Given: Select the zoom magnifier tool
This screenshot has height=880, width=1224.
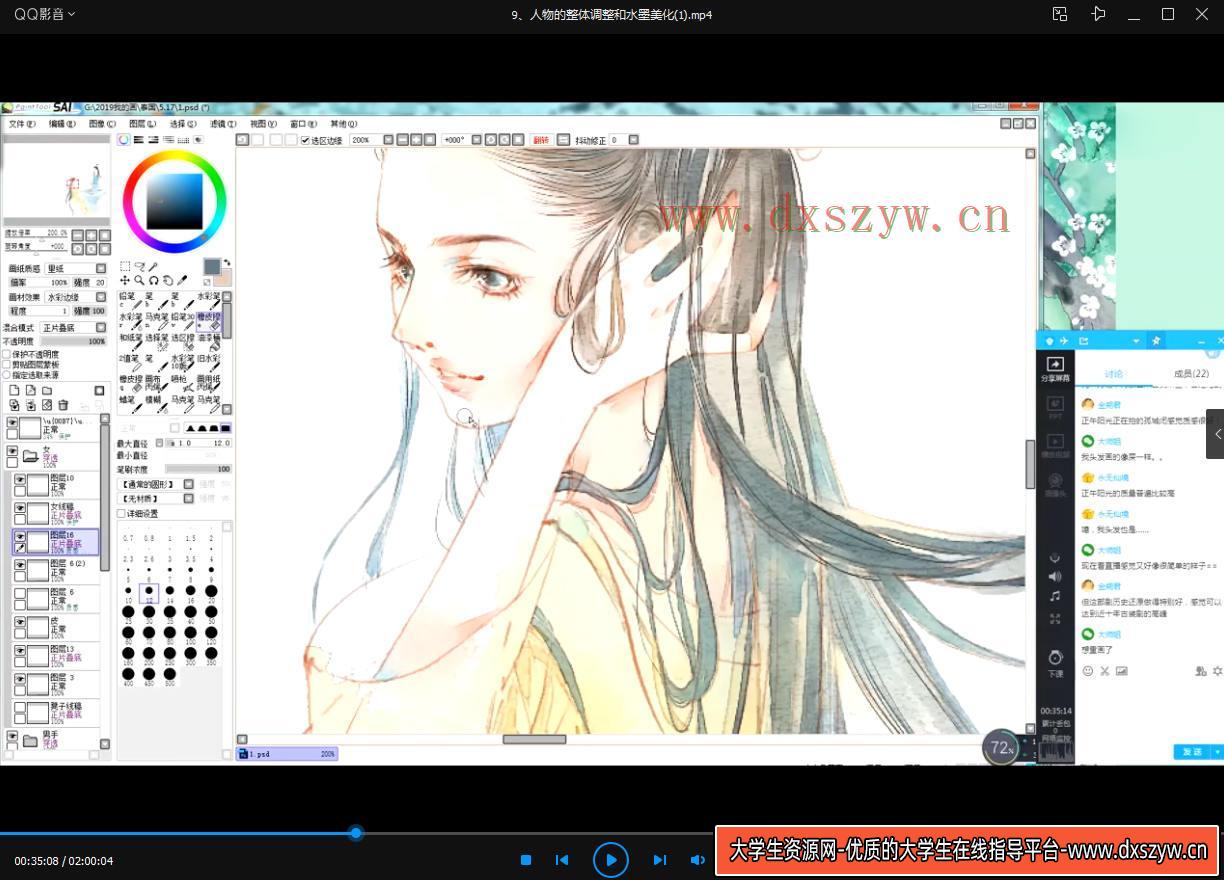Looking at the screenshot, I should [139, 280].
